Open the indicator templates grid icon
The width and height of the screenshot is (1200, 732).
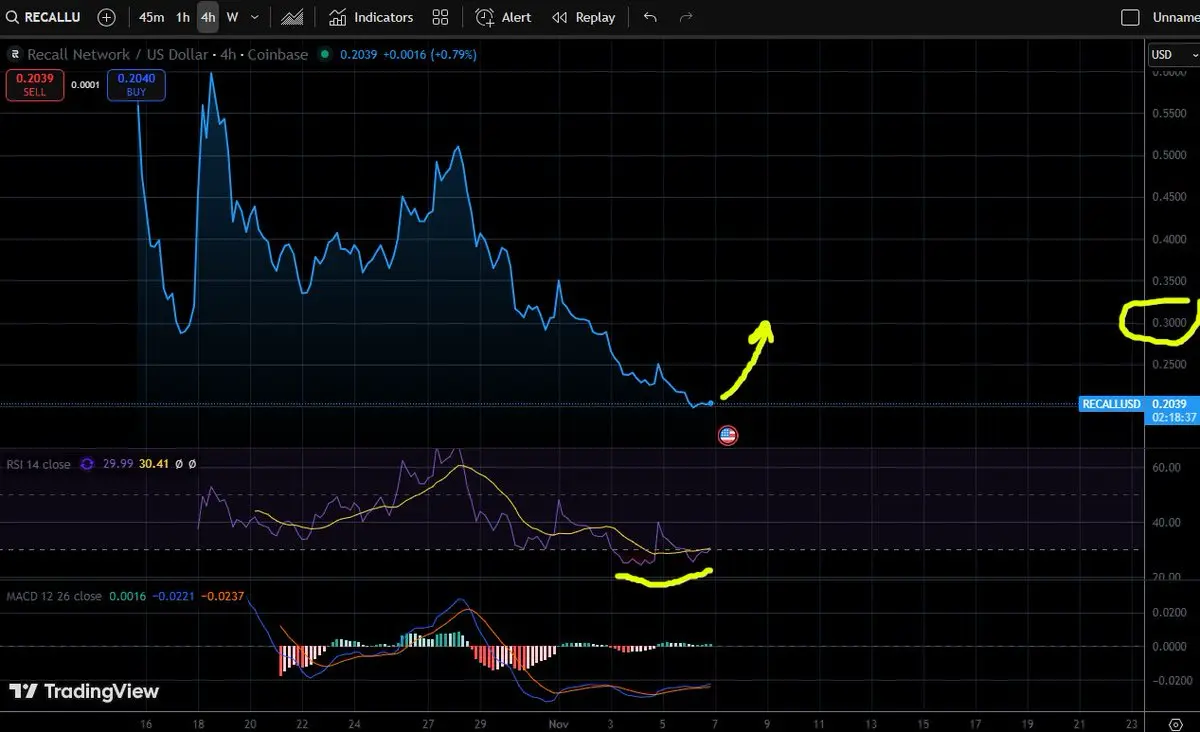coord(440,17)
